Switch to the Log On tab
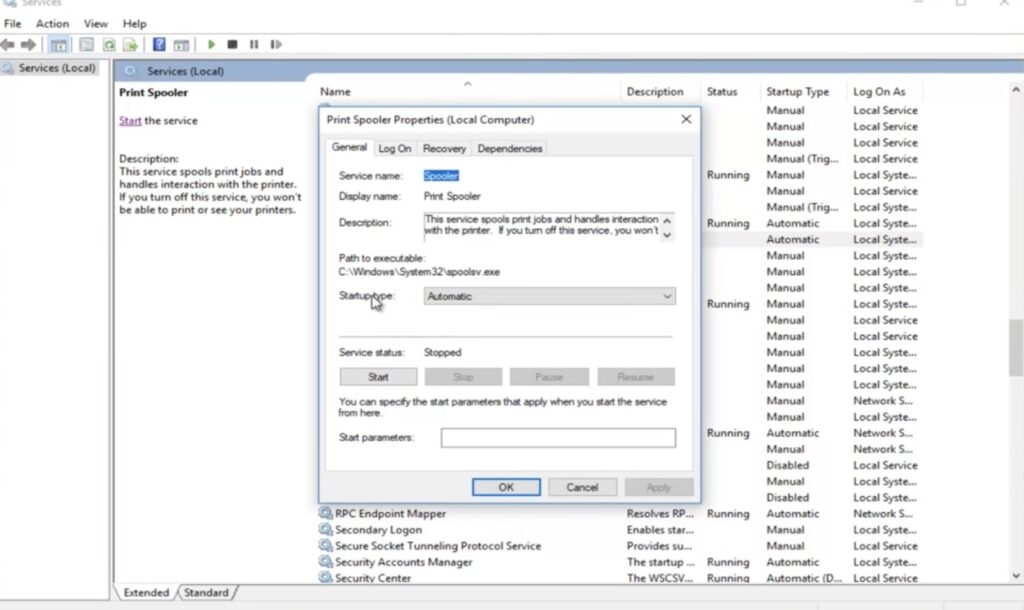The image size is (1024, 610). pyautogui.click(x=394, y=148)
